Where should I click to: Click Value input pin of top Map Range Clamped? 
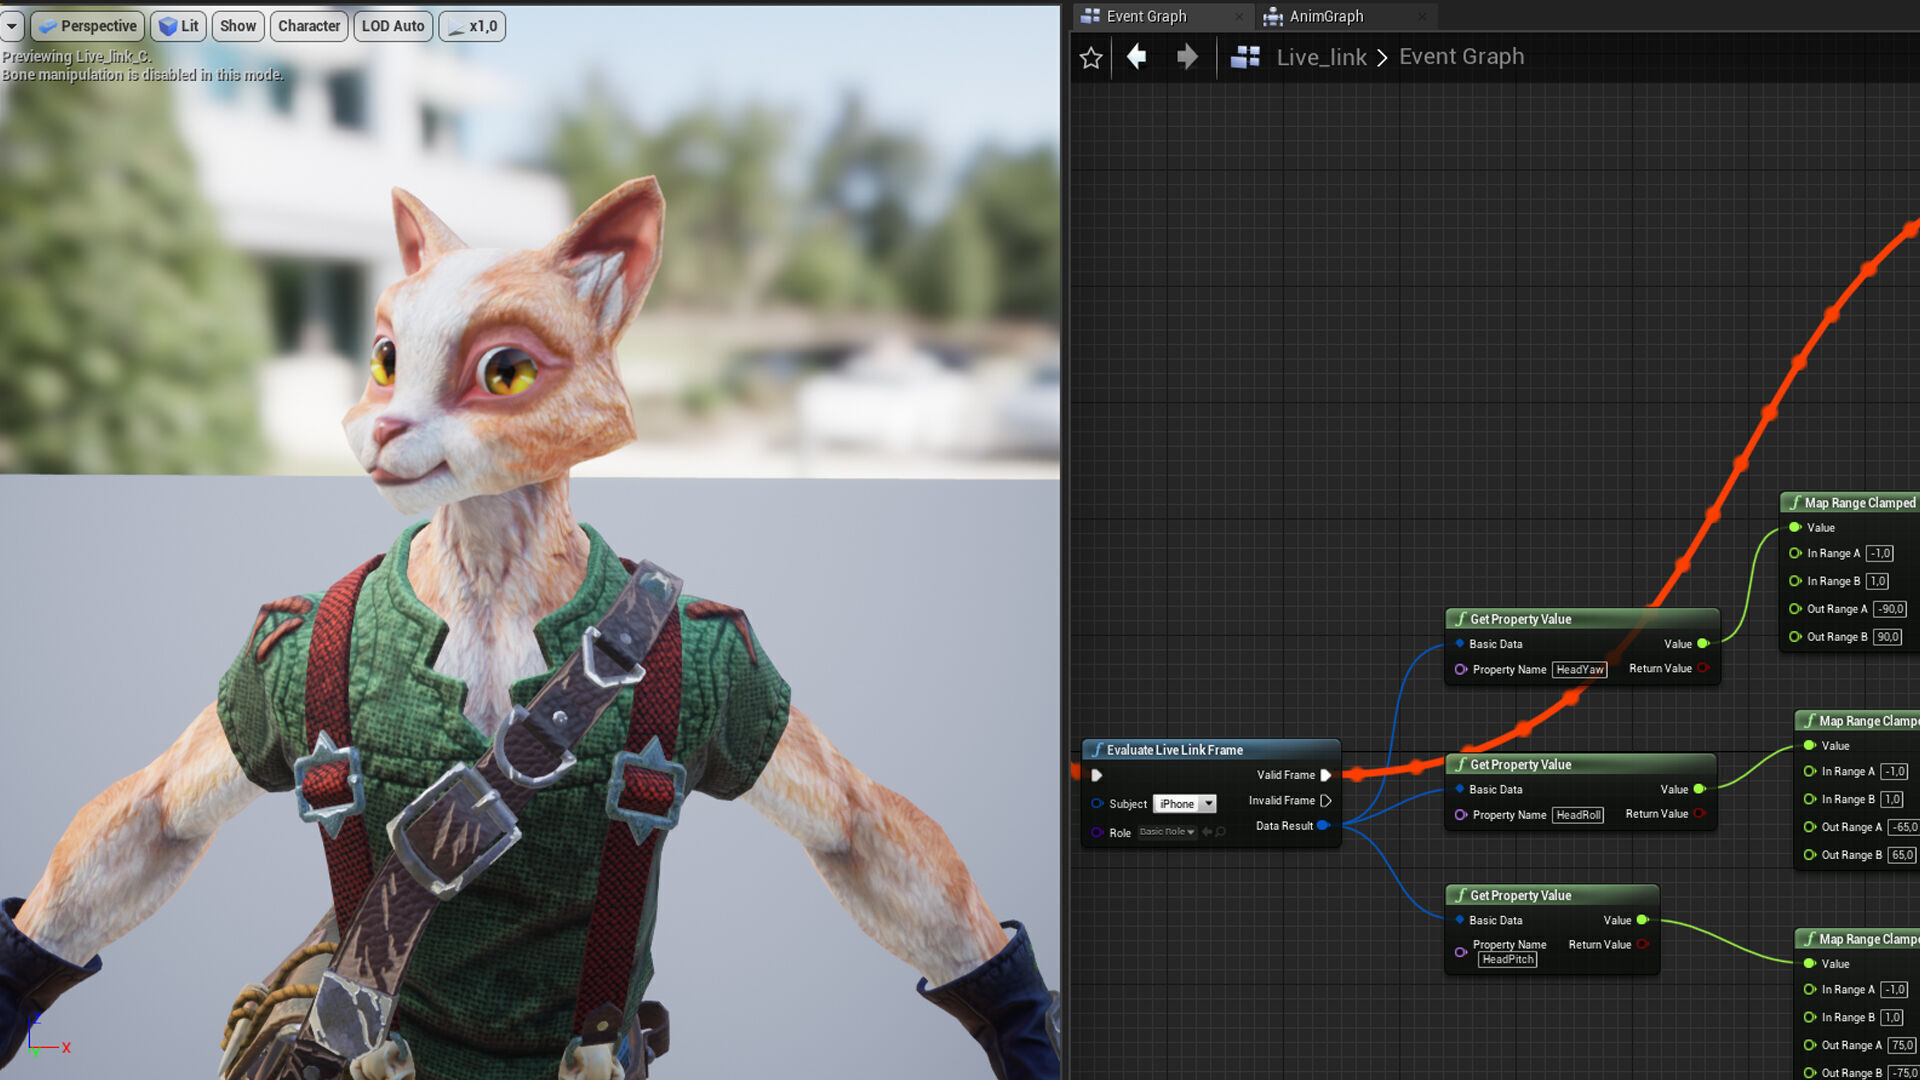click(1795, 528)
